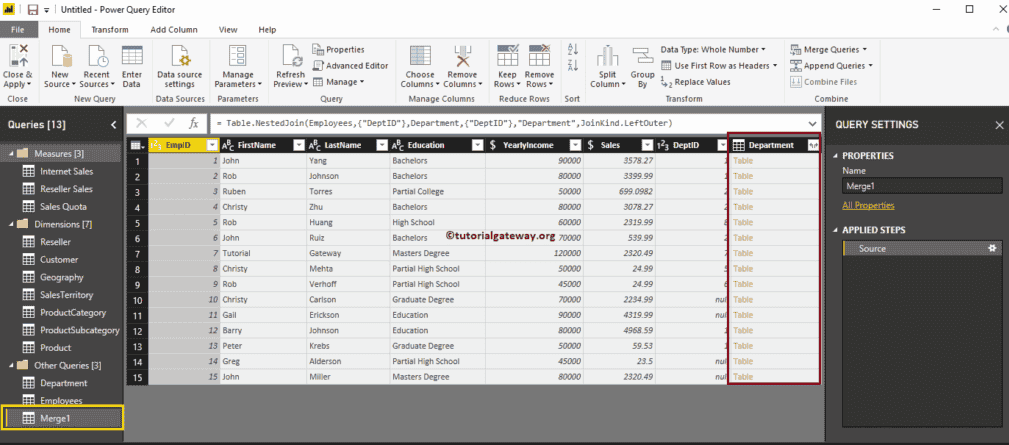Click the Merge Queries button
The height and width of the screenshot is (445, 1009).
tap(827, 50)
